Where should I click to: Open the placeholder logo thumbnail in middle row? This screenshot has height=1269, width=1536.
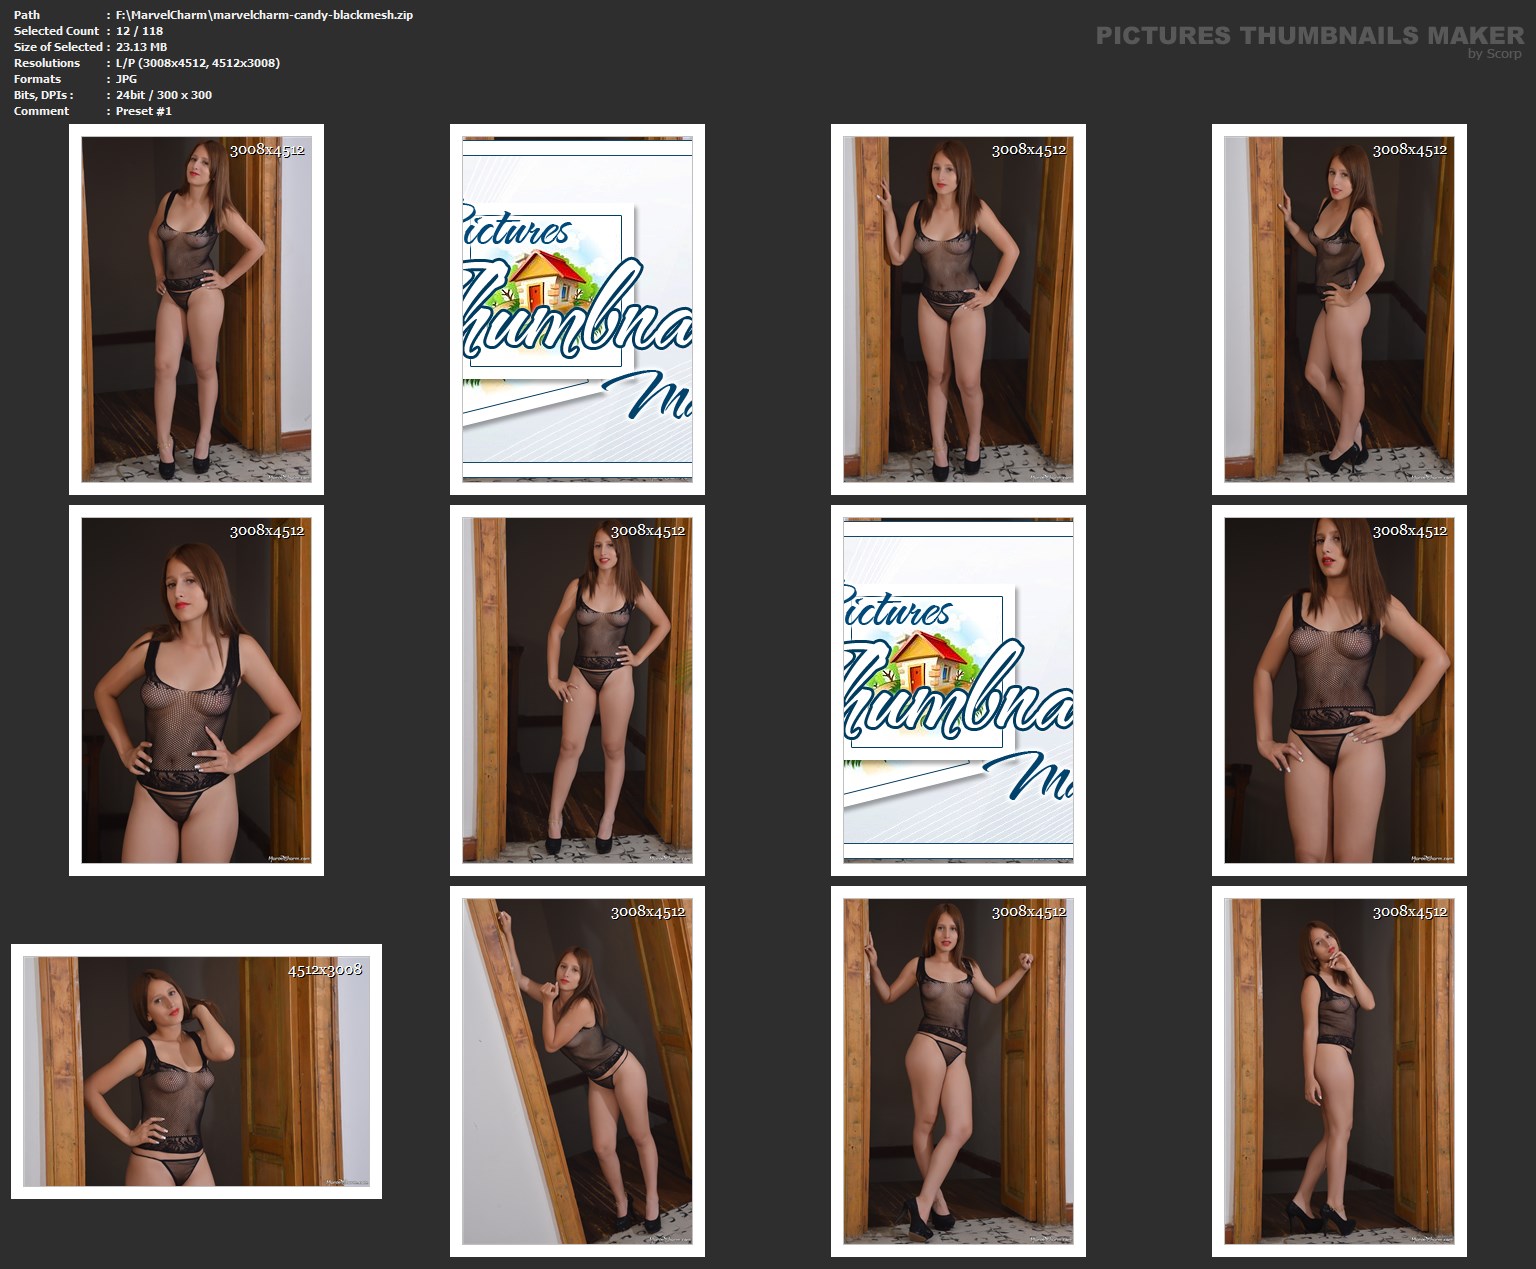coord(958,690)
